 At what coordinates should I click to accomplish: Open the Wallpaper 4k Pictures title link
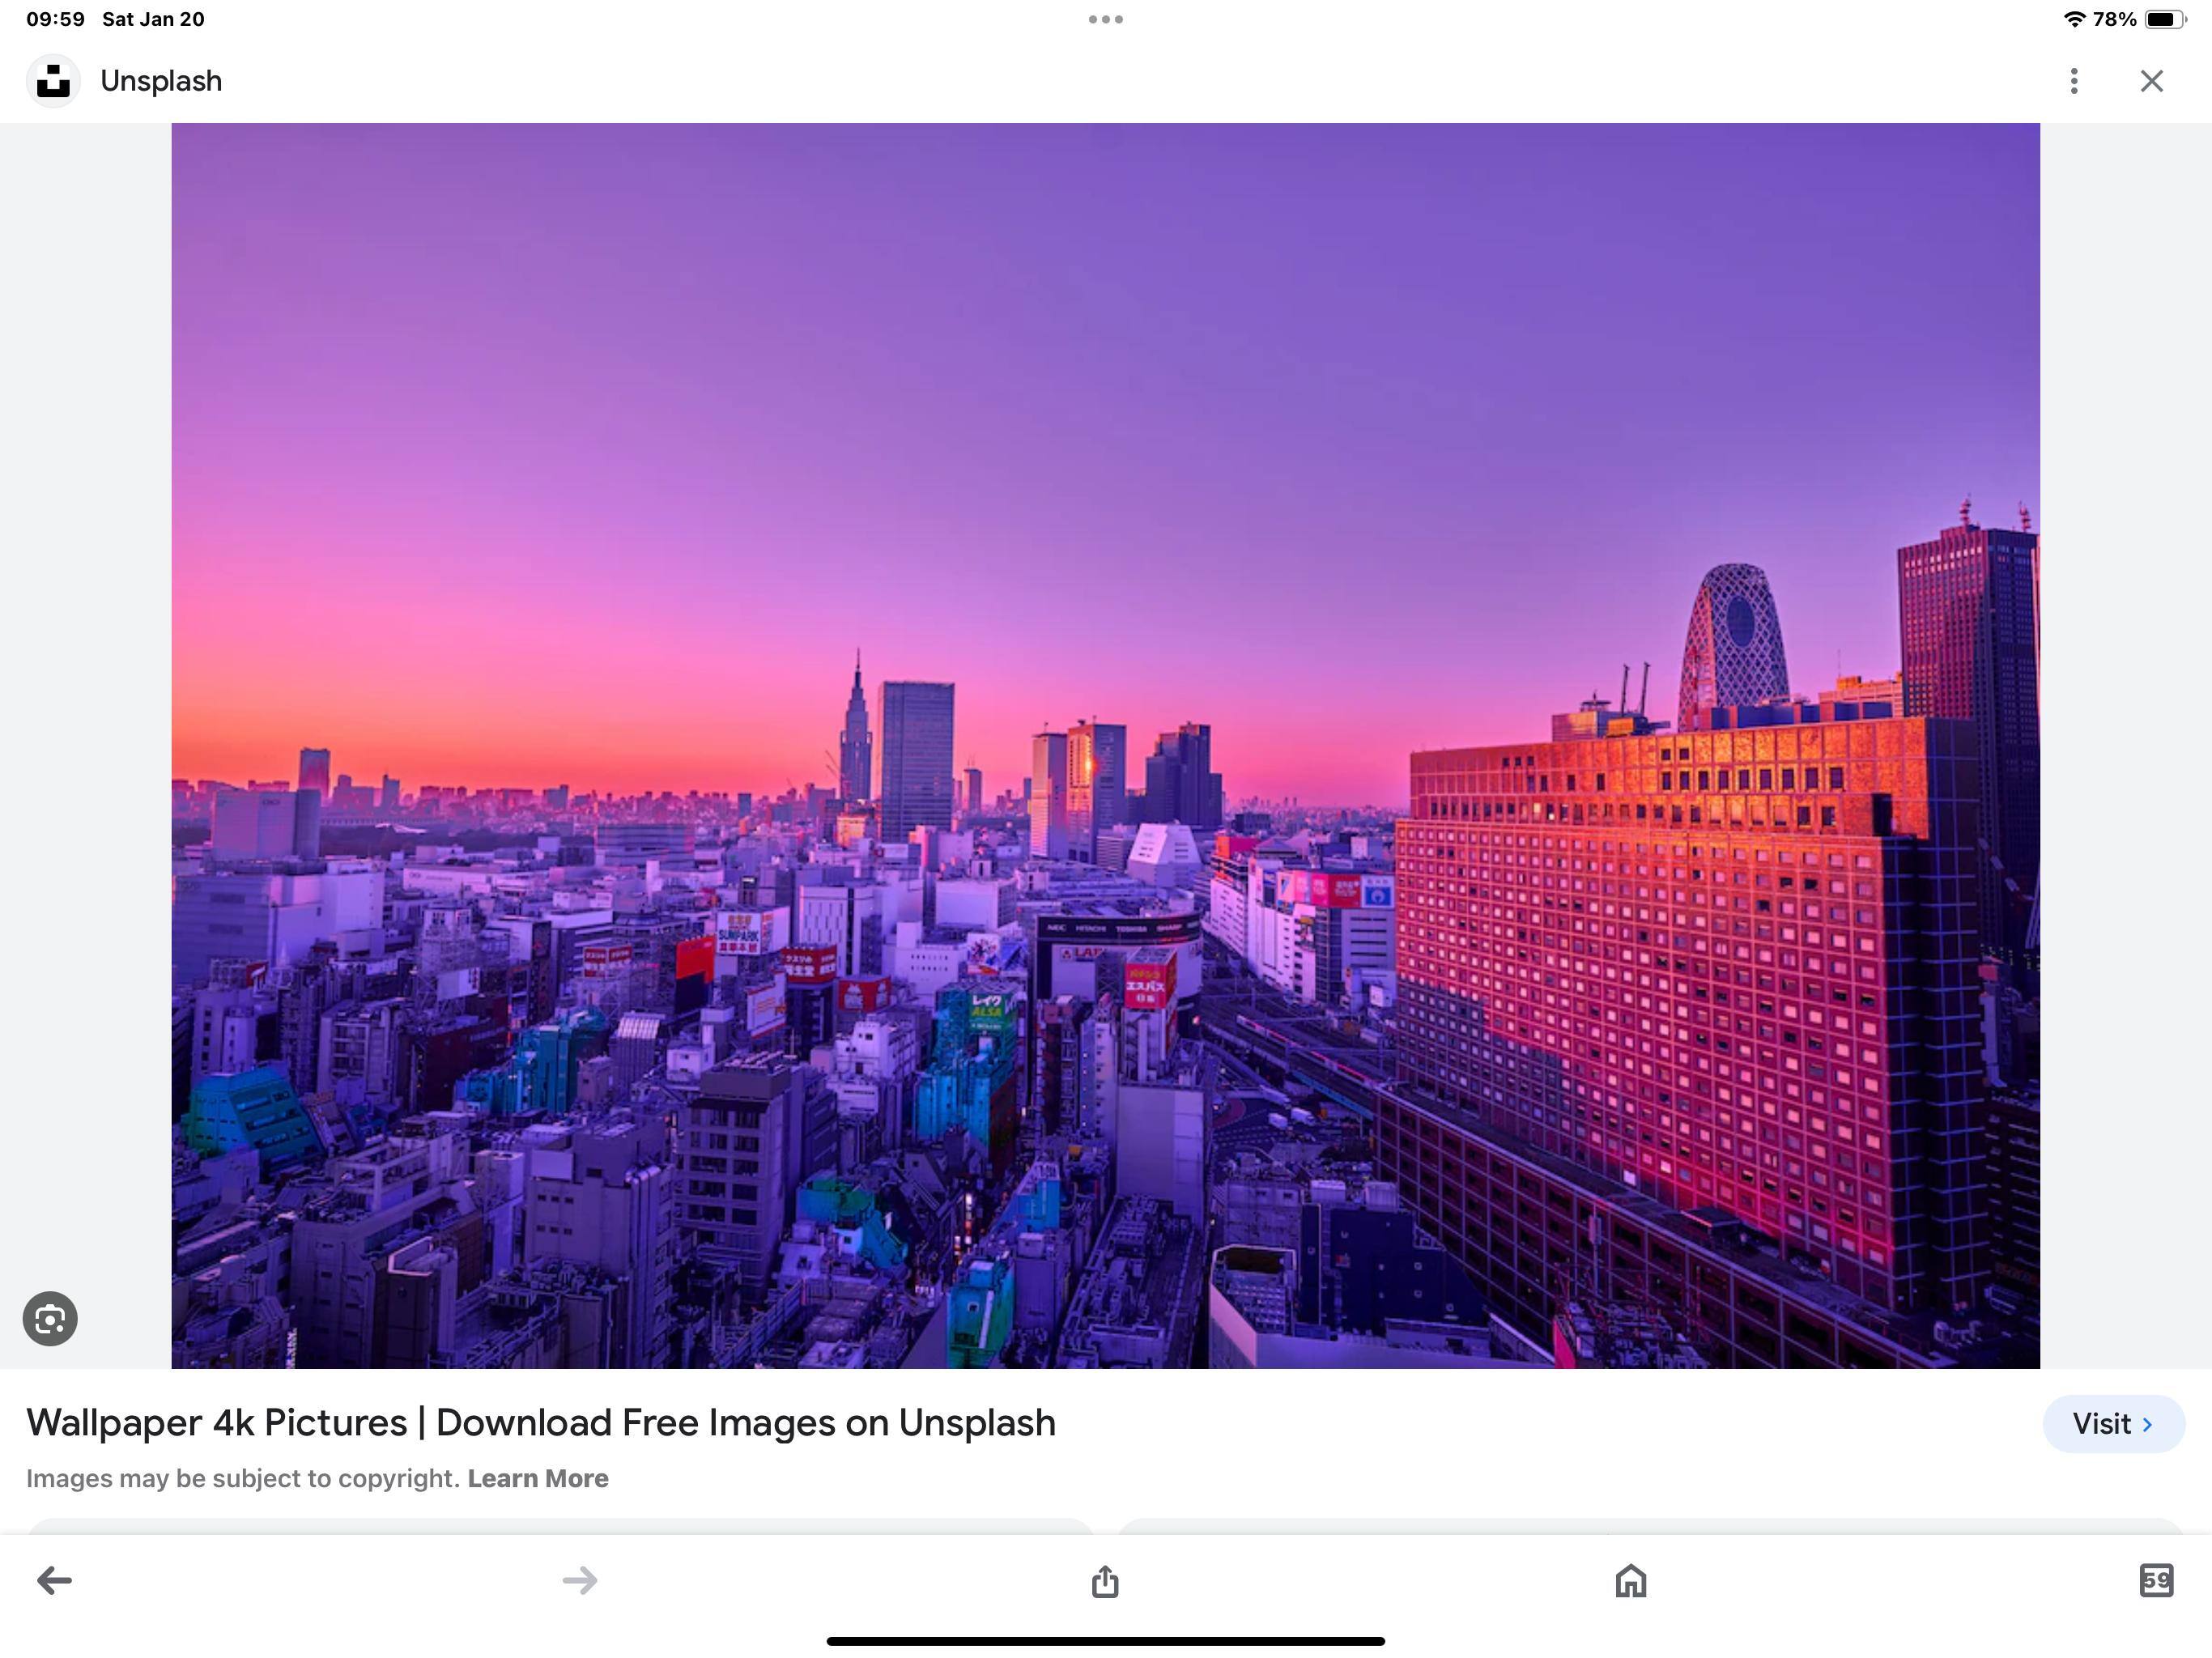point(540,1422)
